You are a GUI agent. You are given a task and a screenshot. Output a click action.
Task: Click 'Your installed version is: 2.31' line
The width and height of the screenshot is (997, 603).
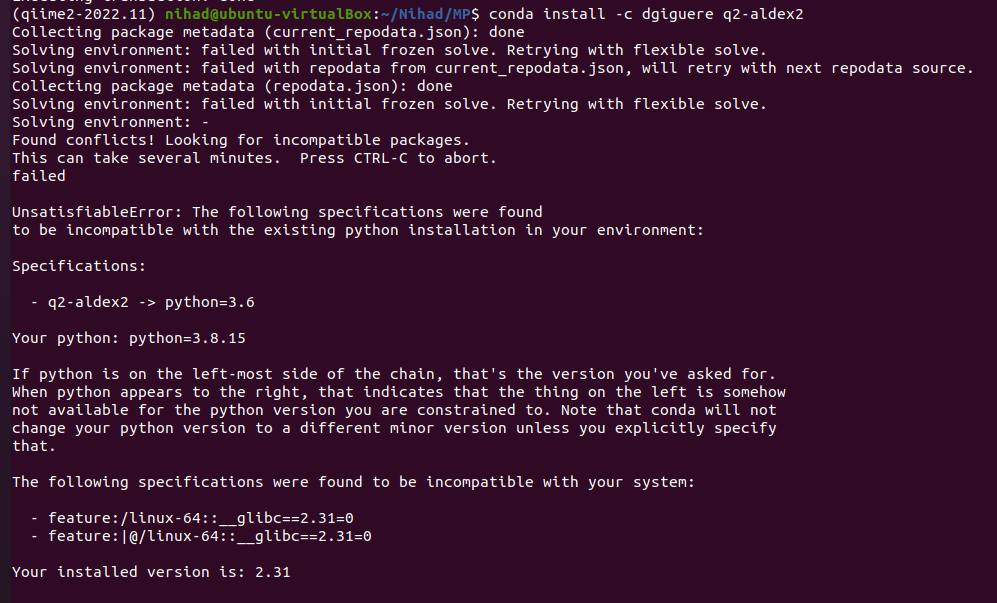151,572
